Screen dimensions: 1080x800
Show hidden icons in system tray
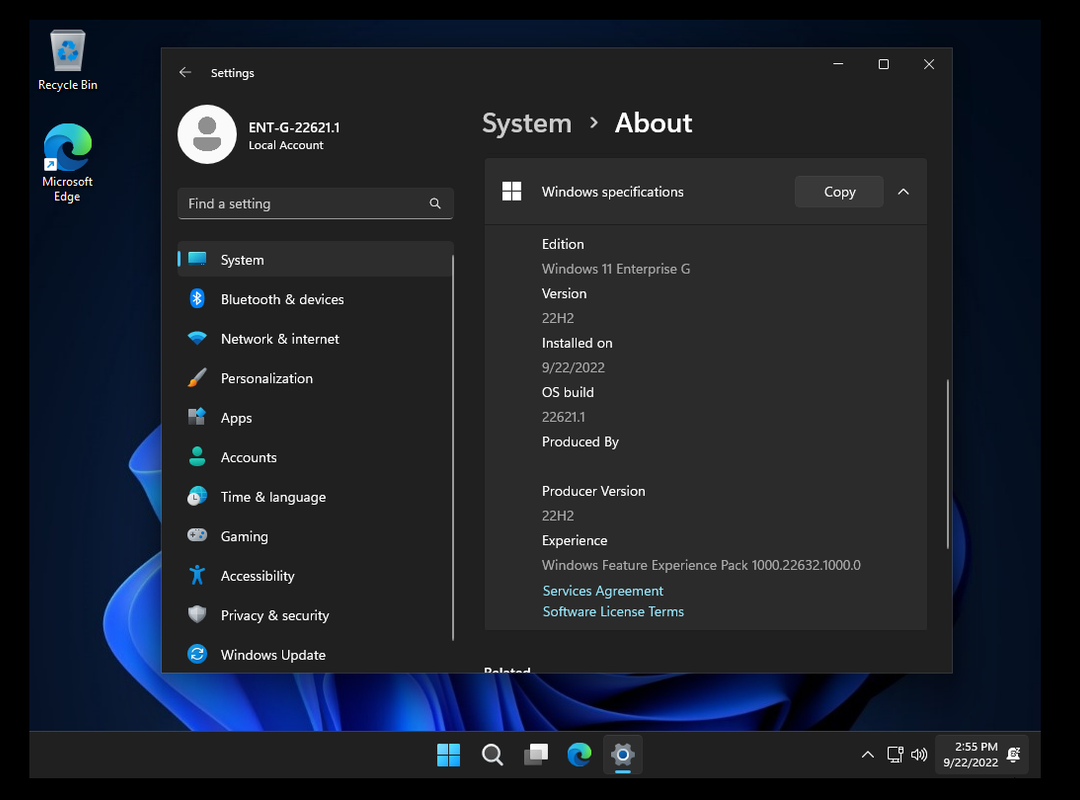867,754
